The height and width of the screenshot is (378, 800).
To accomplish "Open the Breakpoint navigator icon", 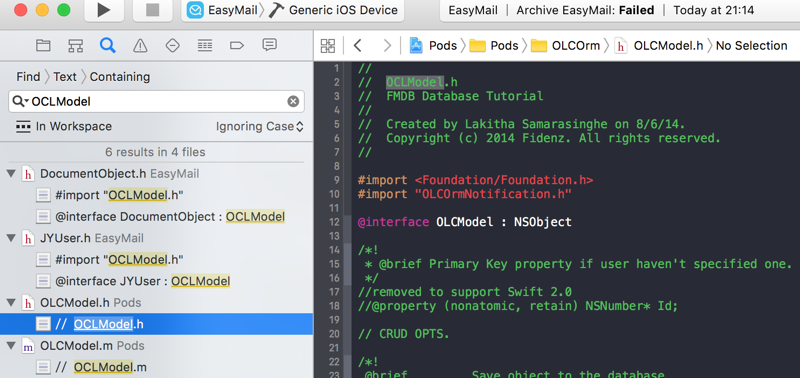I will [237, 45].
